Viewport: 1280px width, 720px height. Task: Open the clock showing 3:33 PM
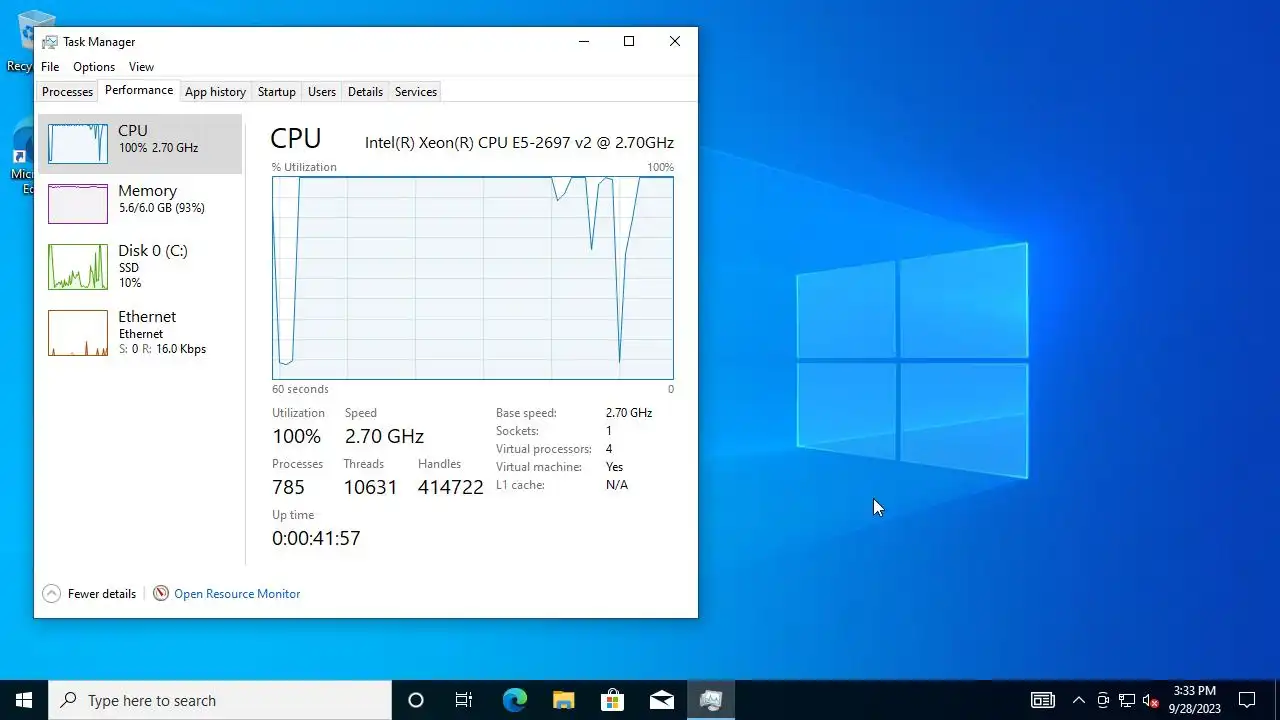point(1195,700)
